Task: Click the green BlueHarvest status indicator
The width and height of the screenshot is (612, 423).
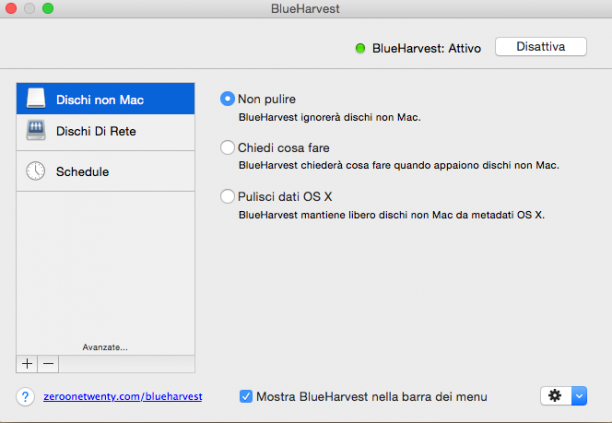Action: point(360,48)
